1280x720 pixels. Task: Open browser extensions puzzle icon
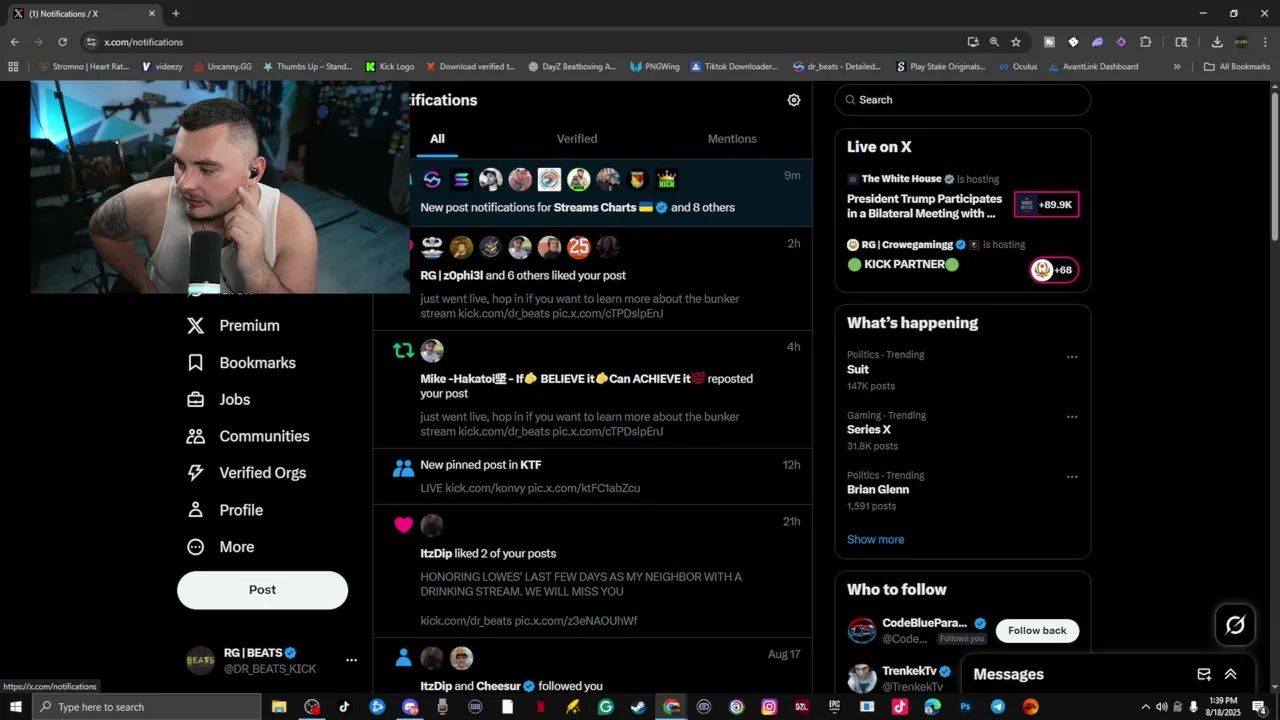[1145, 42]
